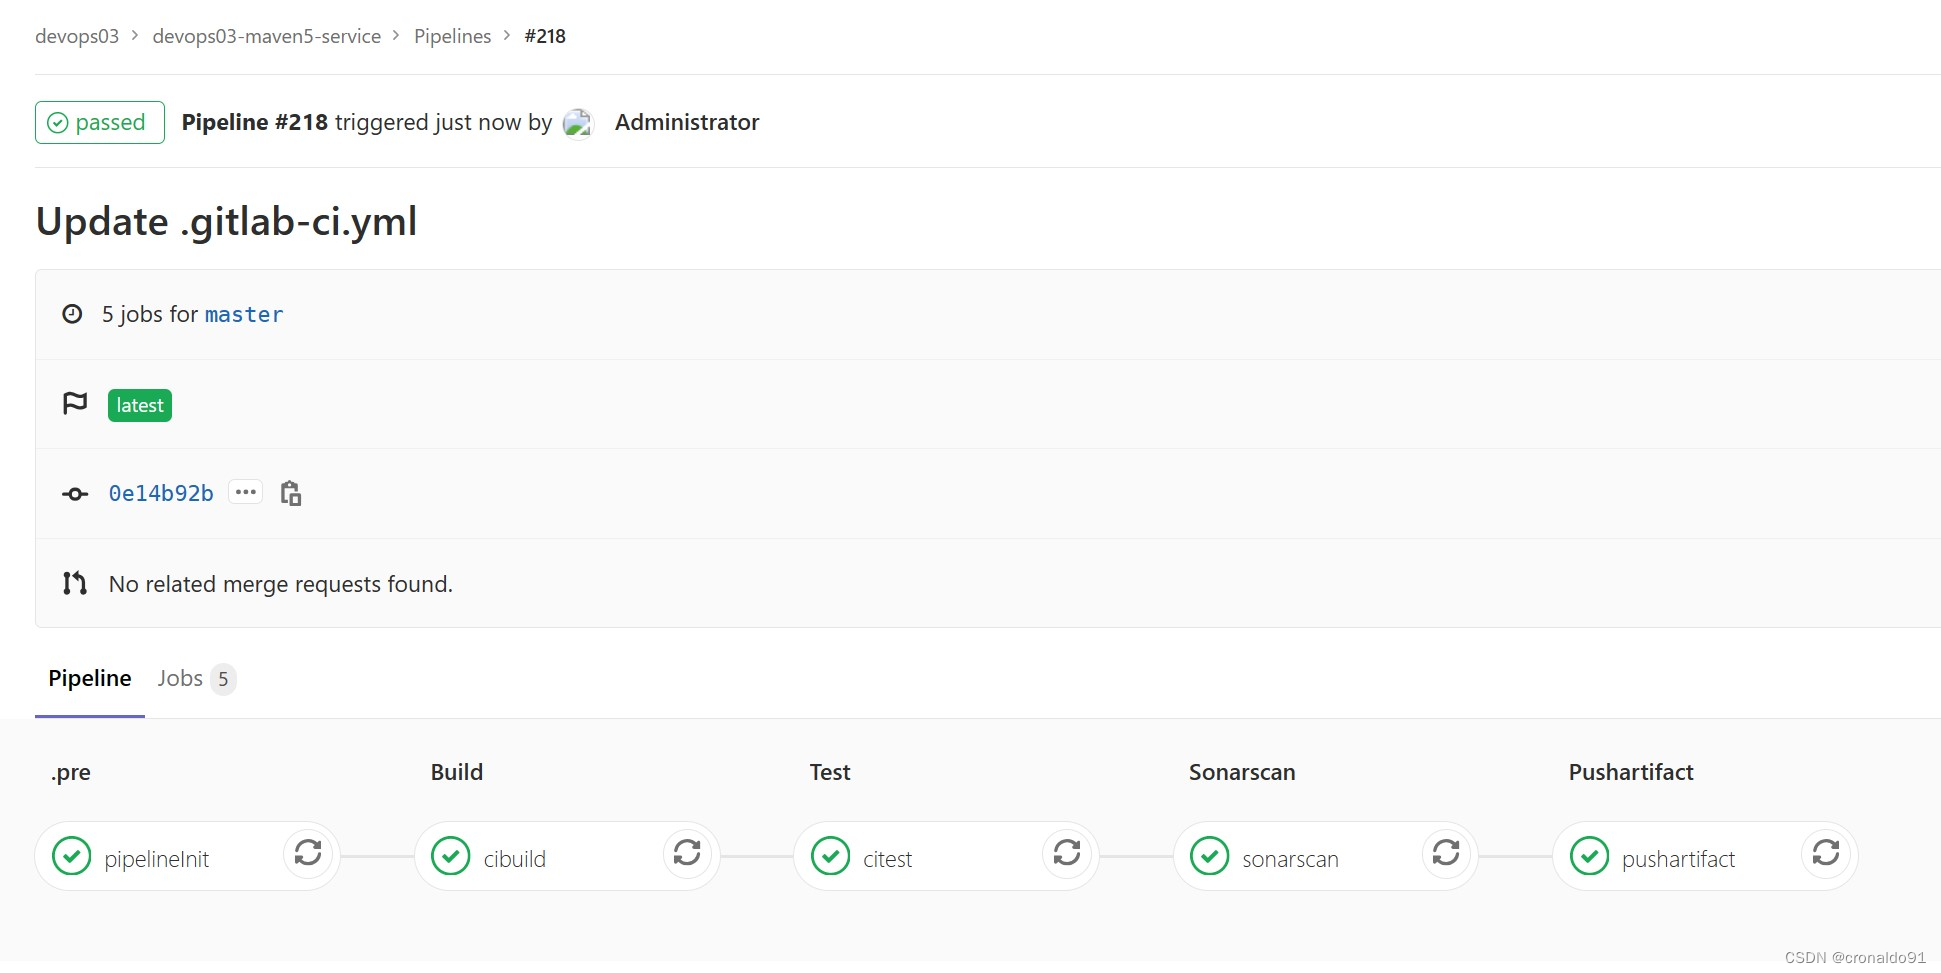Retry the sonarscan job
The height and width of the screenshot is (973, 1941).
[1447, 855]
